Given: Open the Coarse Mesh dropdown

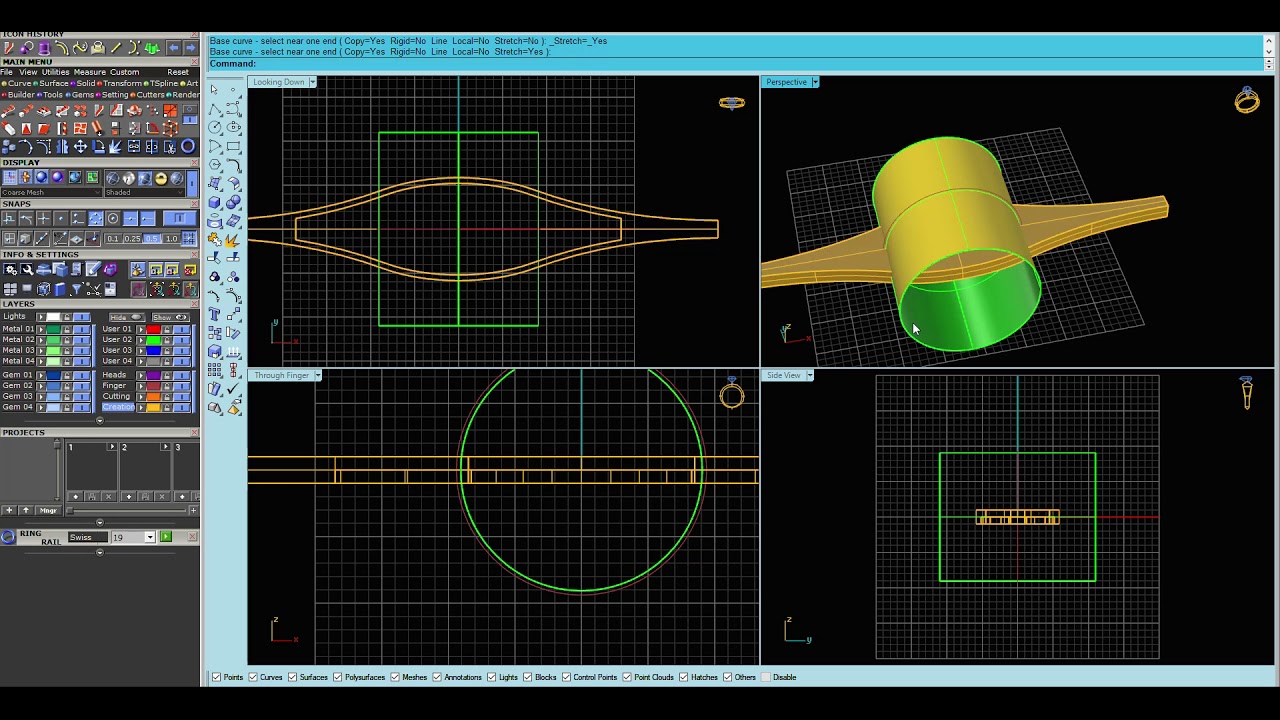Looking at the screenshot, I should pos(51,192).
